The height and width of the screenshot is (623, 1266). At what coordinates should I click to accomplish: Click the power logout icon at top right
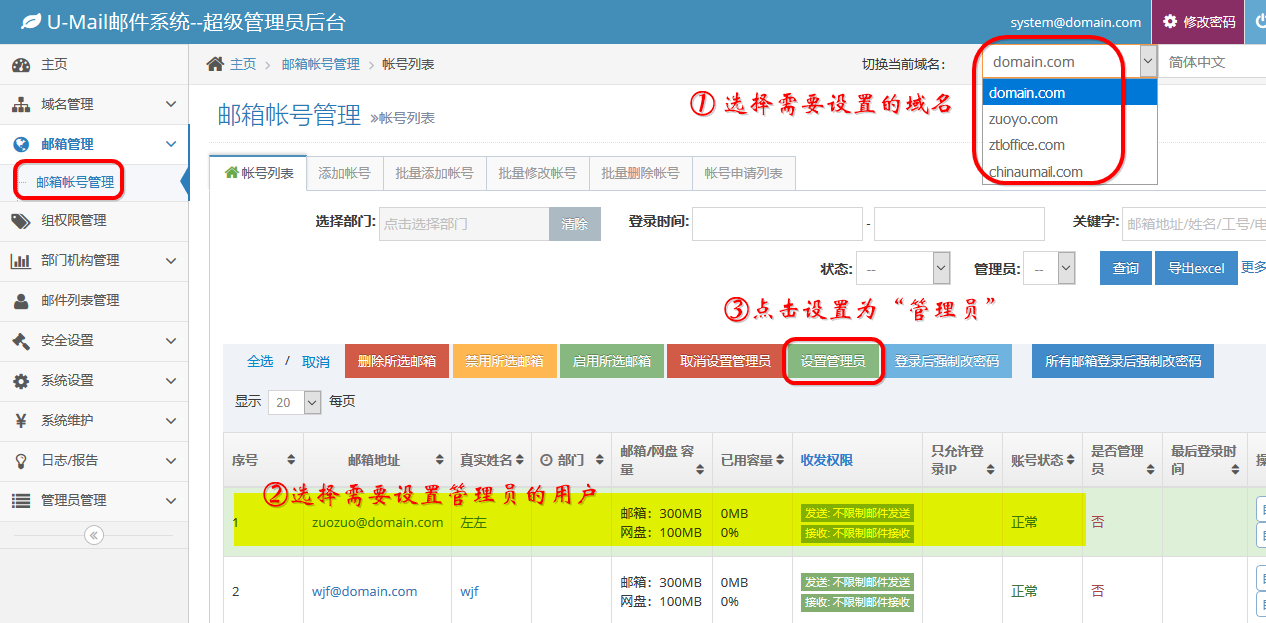pyautogui.click(x=1256, y=21)
